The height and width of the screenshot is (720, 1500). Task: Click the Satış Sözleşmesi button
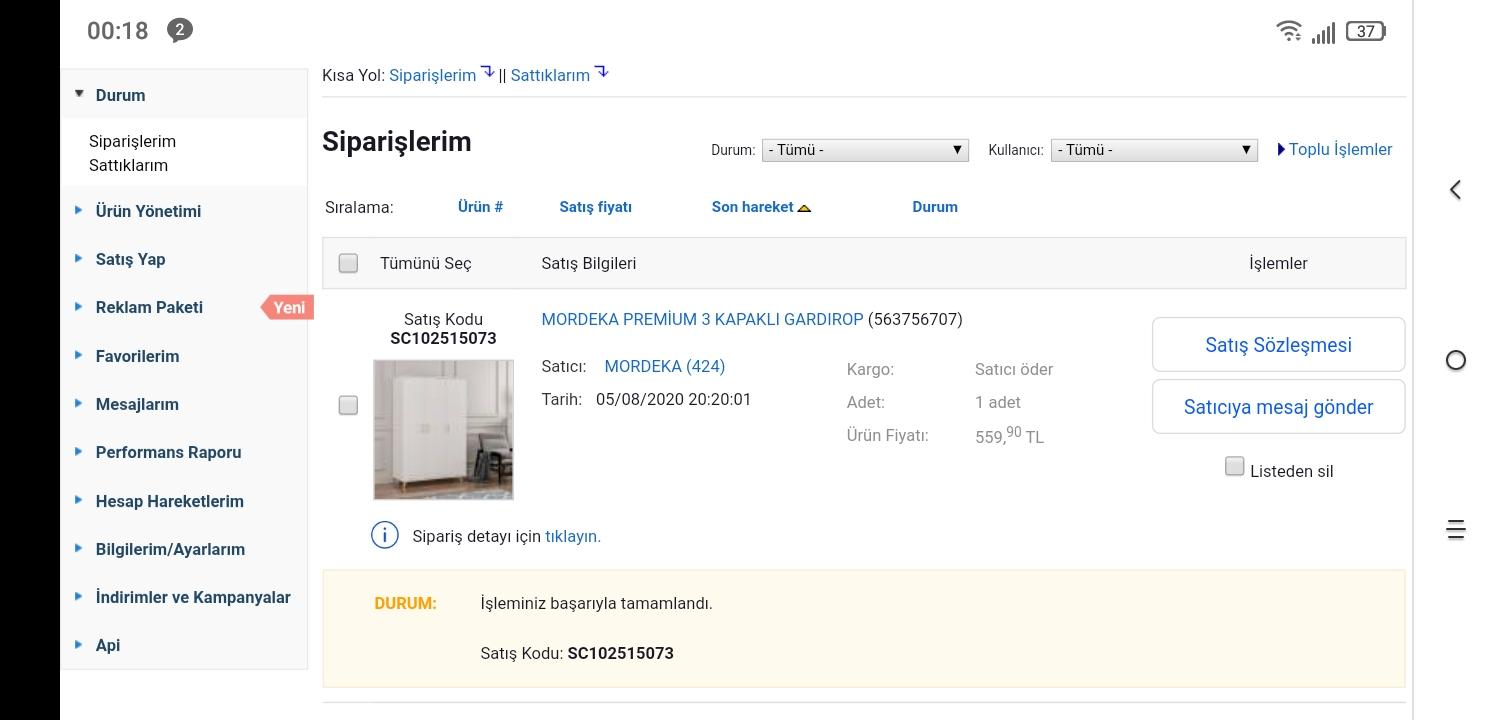(x=1278, y=345)
